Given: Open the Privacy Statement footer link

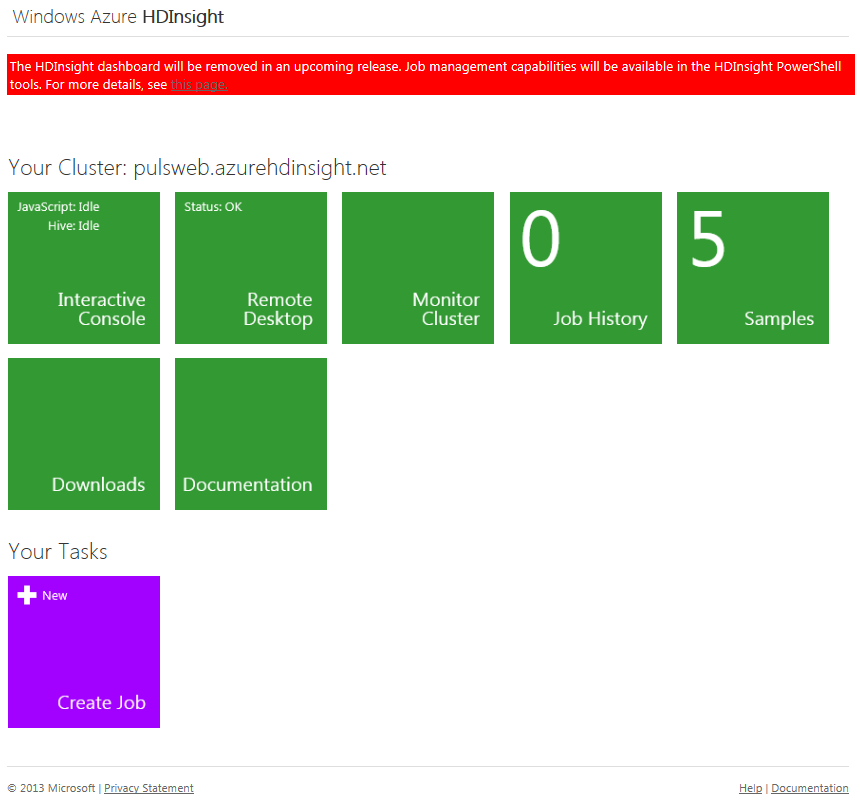Looking at the screenshot, I should 149,788.
